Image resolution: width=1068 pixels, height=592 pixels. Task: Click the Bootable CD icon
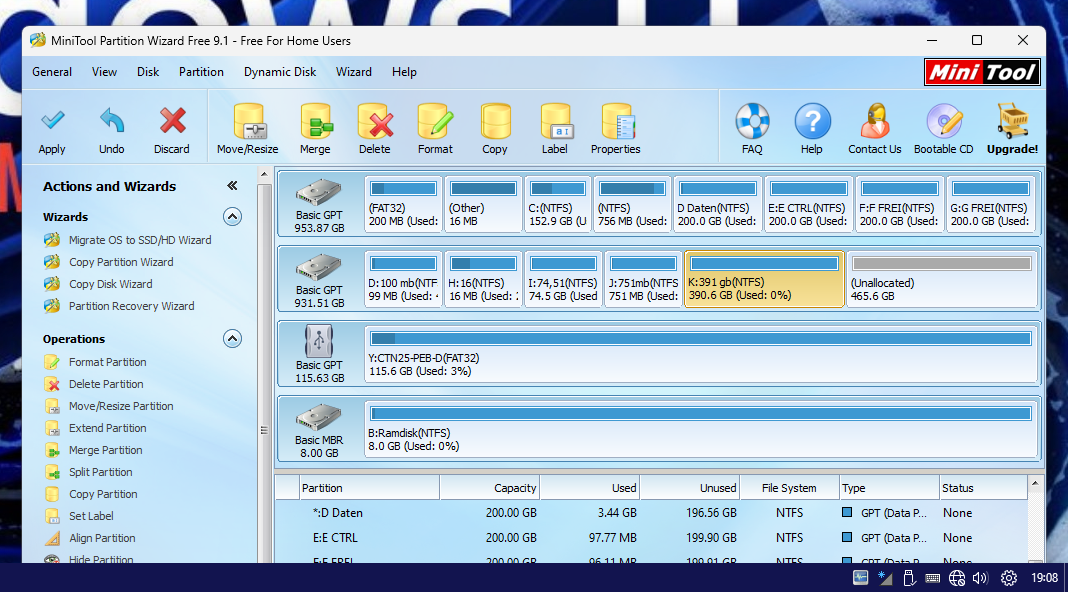pyautogui.click(x=944, y=121)
